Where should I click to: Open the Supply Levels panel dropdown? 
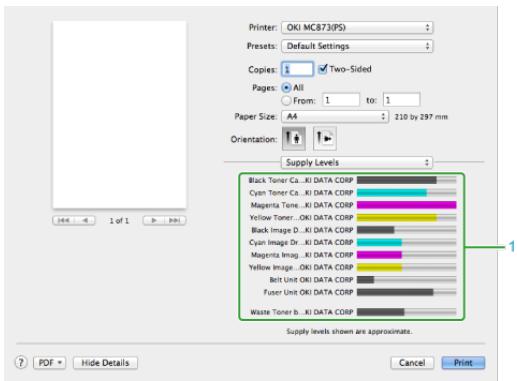357,163
